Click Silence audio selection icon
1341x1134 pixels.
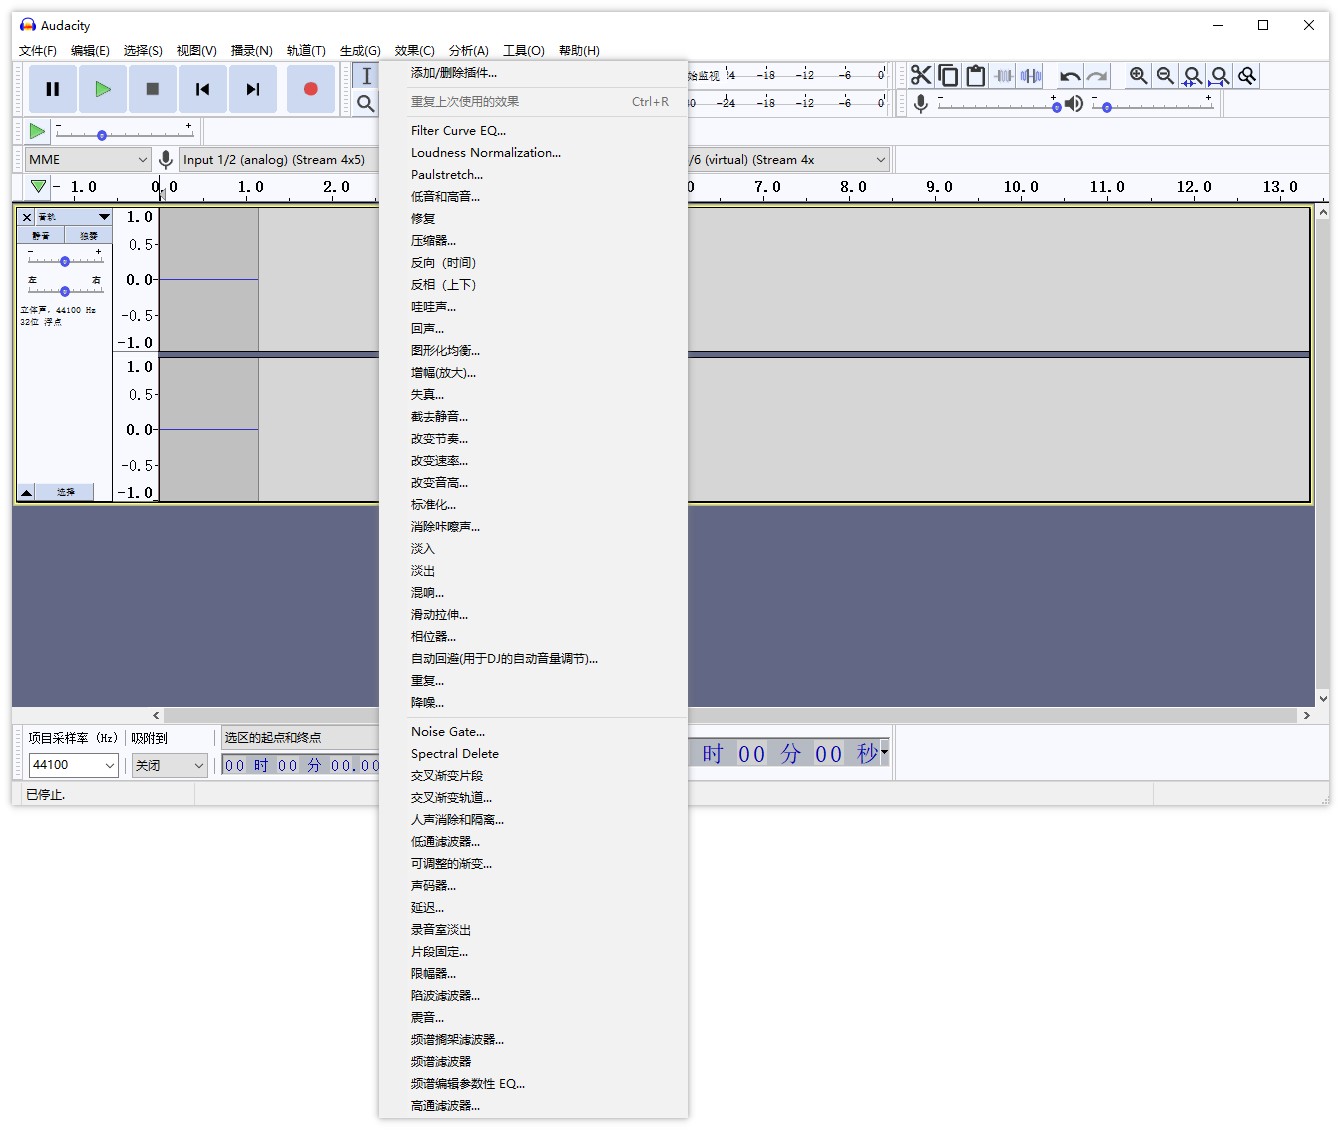[1030, 76]
